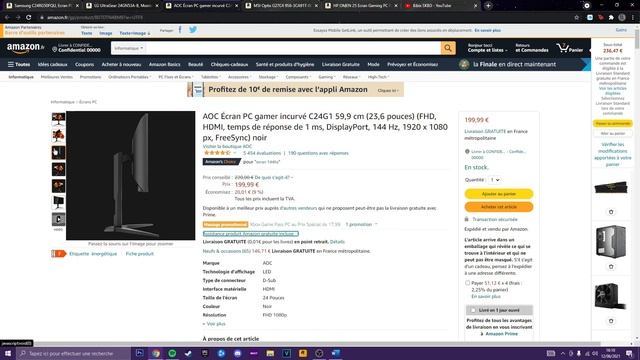Expand the Gaming submenu
This screenshot has width=640, height=360.
[x=327, y=77]
